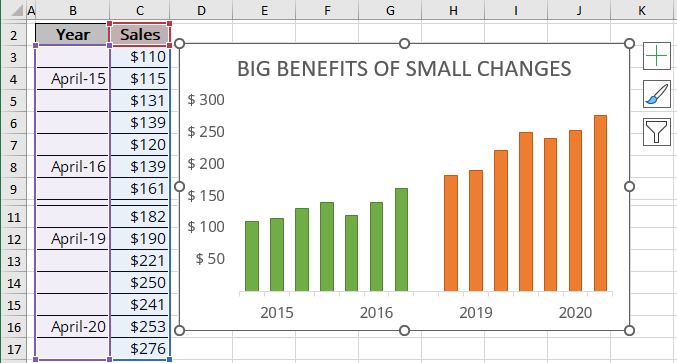Open the Chart Elements plus button

pyautogui.click(x=657, y=56)
